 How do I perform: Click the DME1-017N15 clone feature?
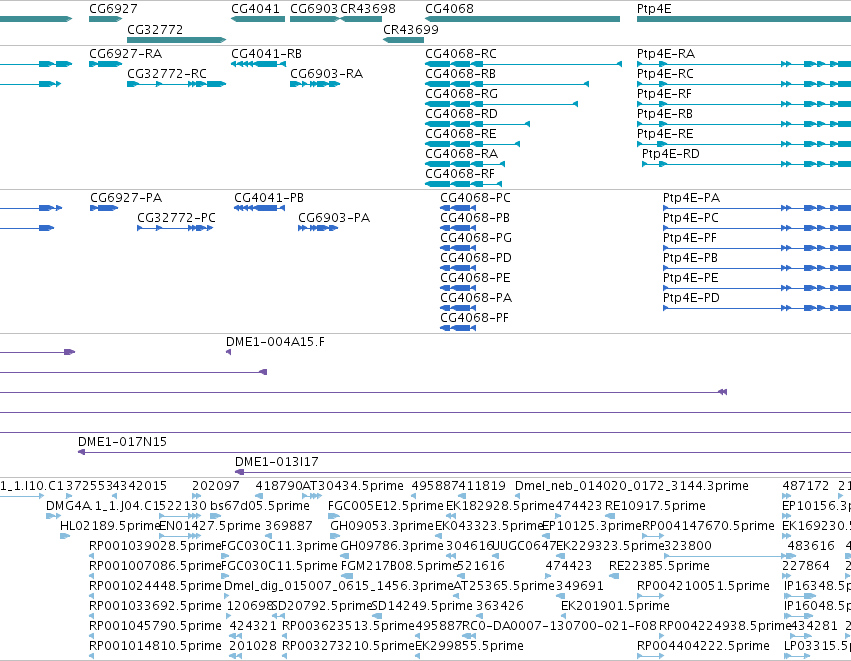(465, 452)
